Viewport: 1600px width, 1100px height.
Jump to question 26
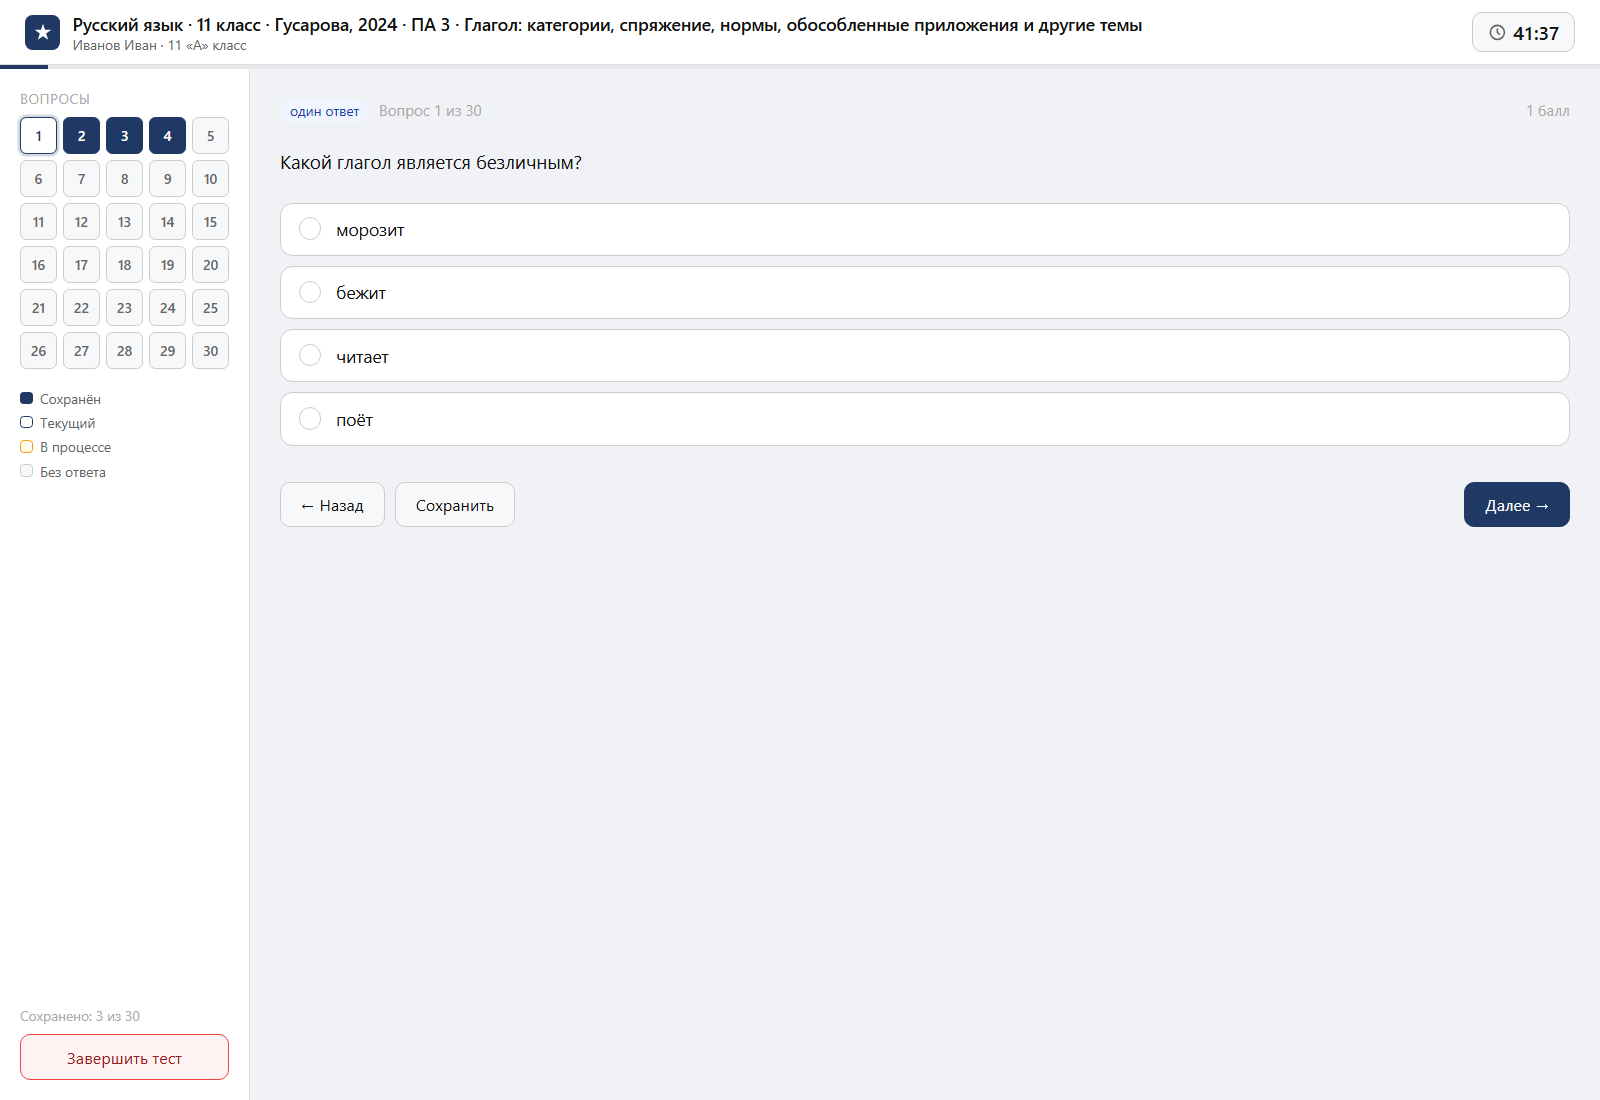(38, 351)
